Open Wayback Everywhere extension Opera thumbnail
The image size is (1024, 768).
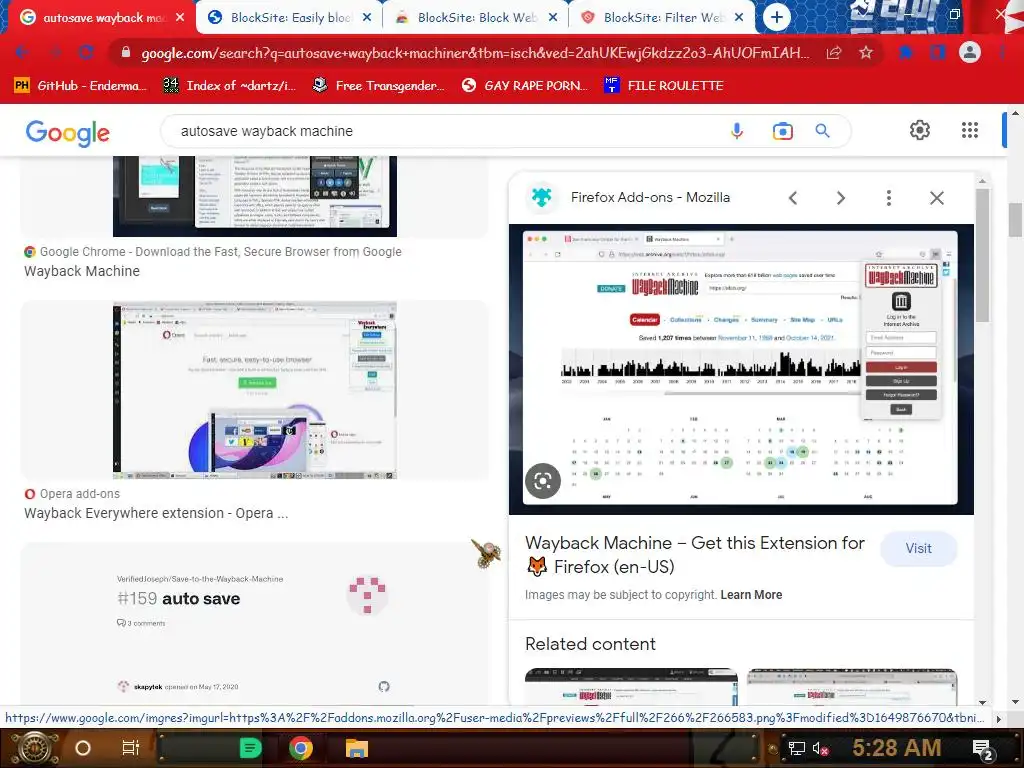click(255, 390)
